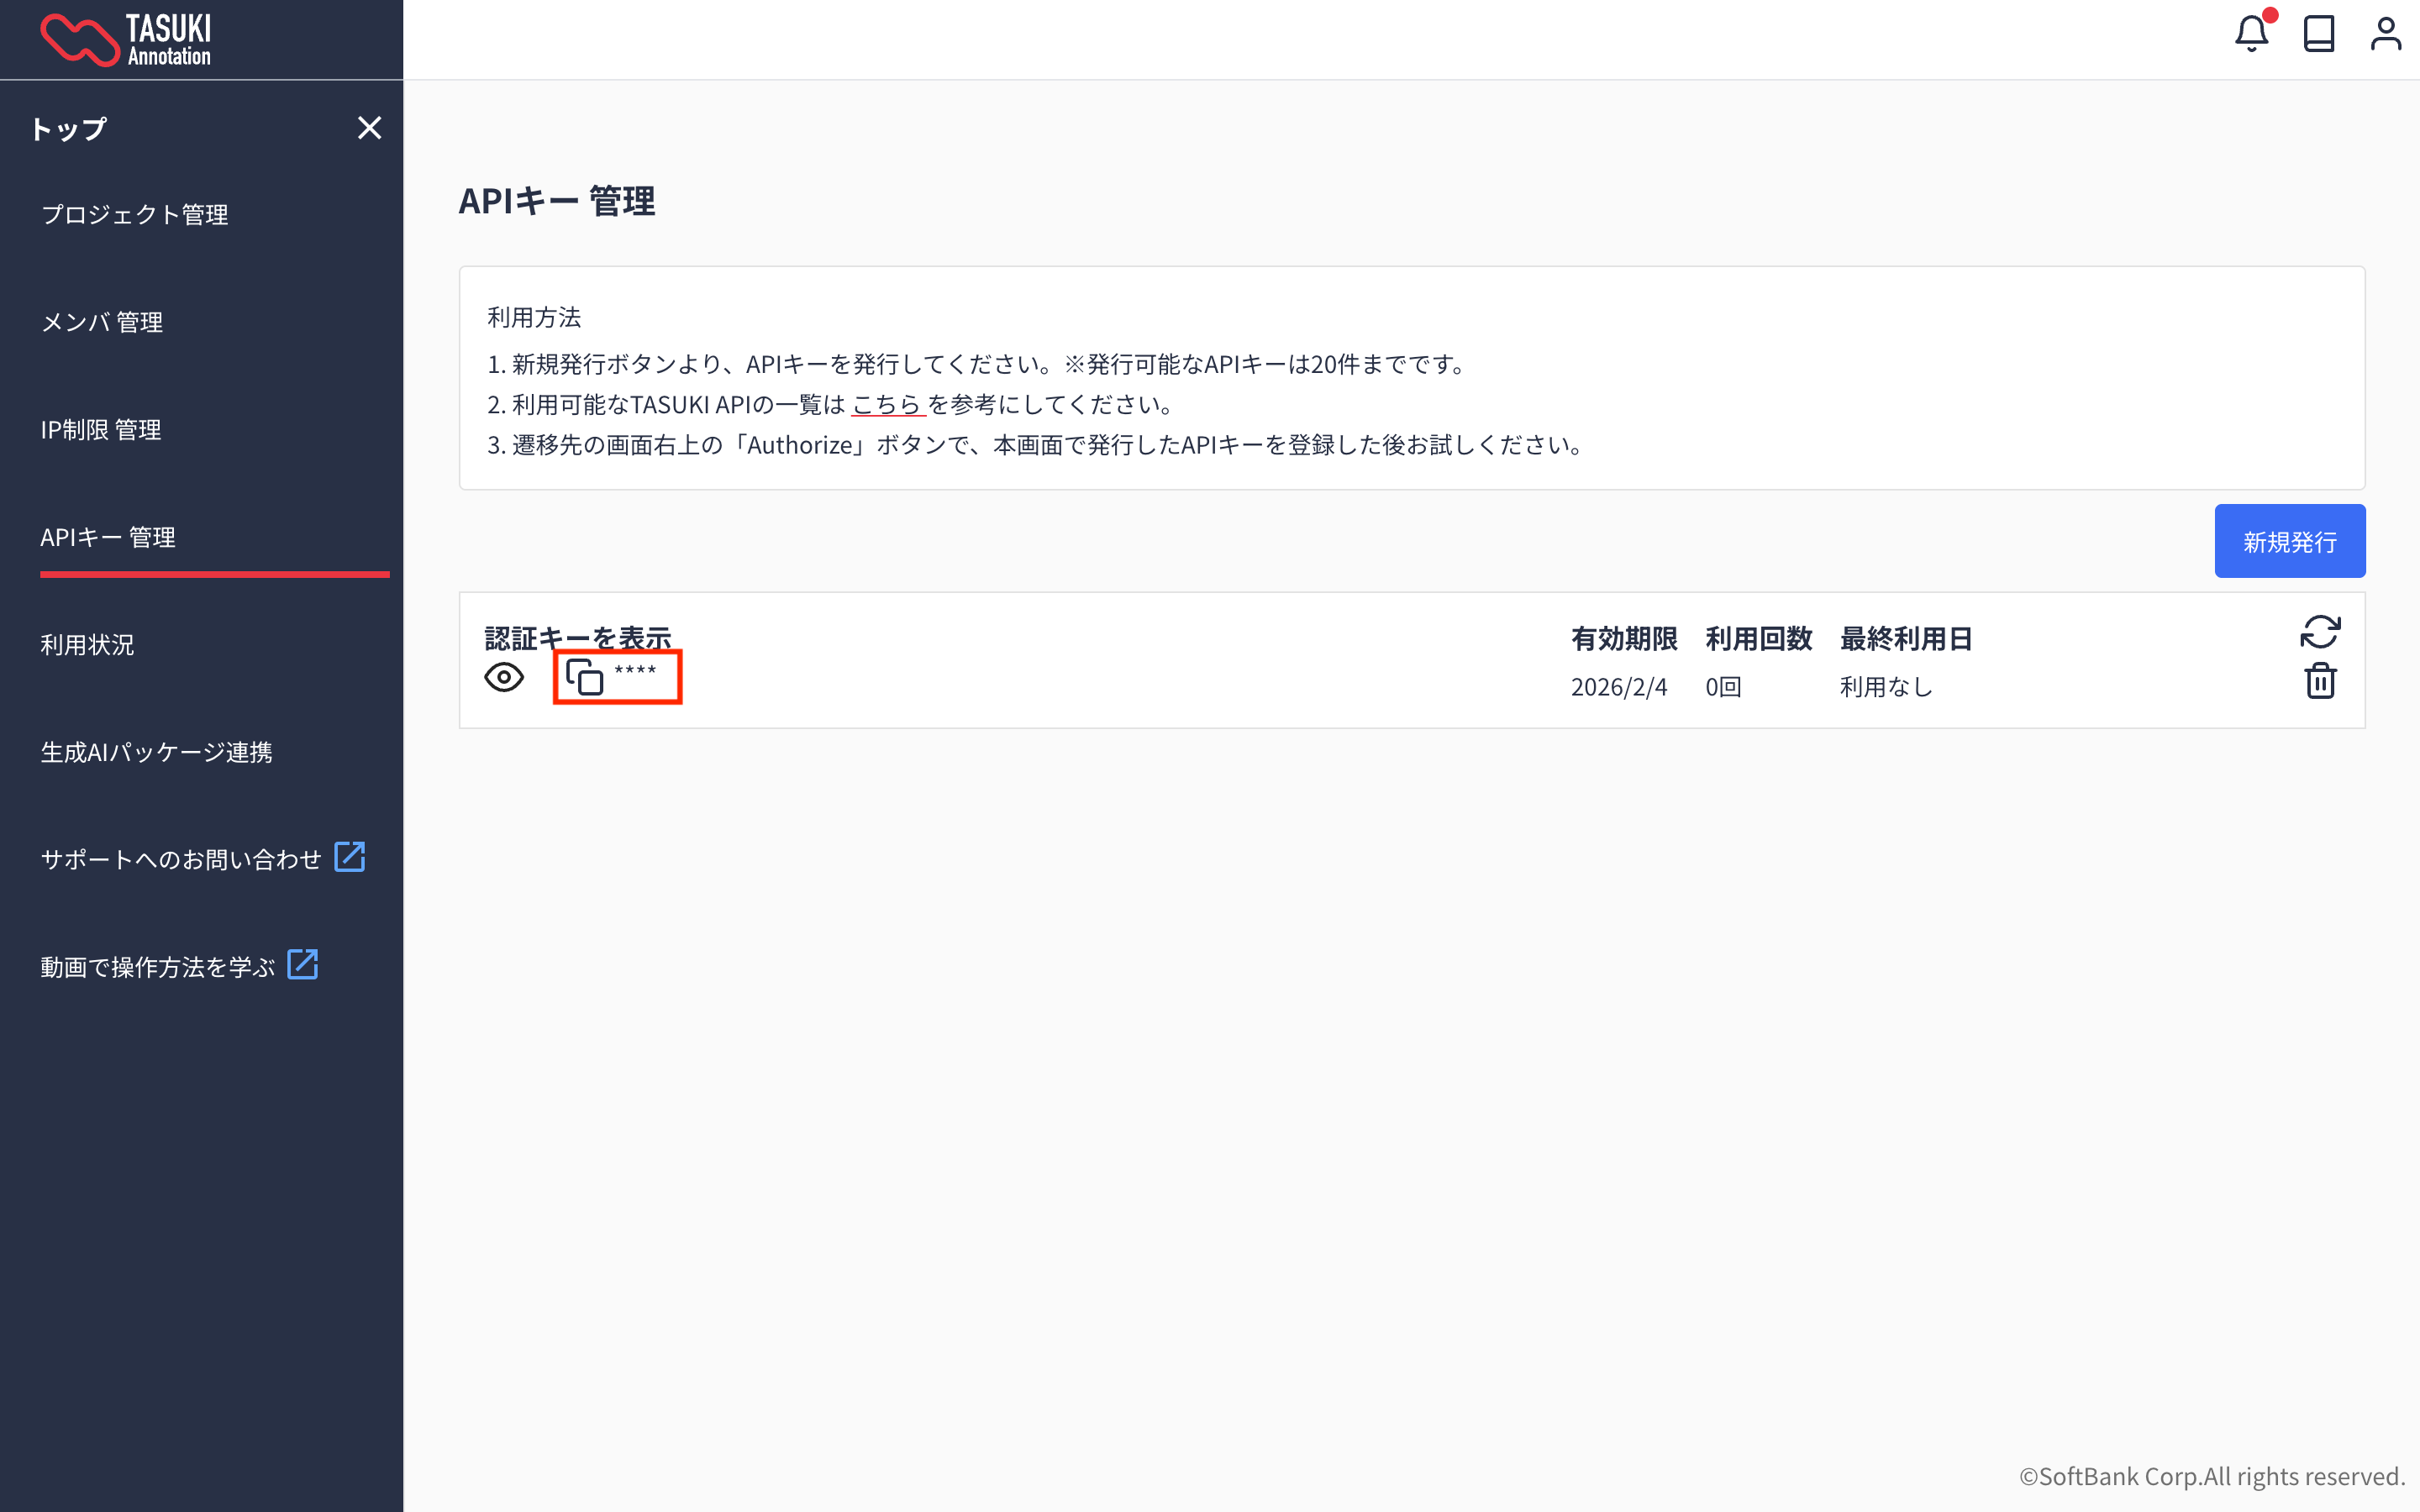Viewport: 2420px width, 1512px height.
Task: Click external link icon beside サポートへのお問い合わせ
Action: coord(349,857)
